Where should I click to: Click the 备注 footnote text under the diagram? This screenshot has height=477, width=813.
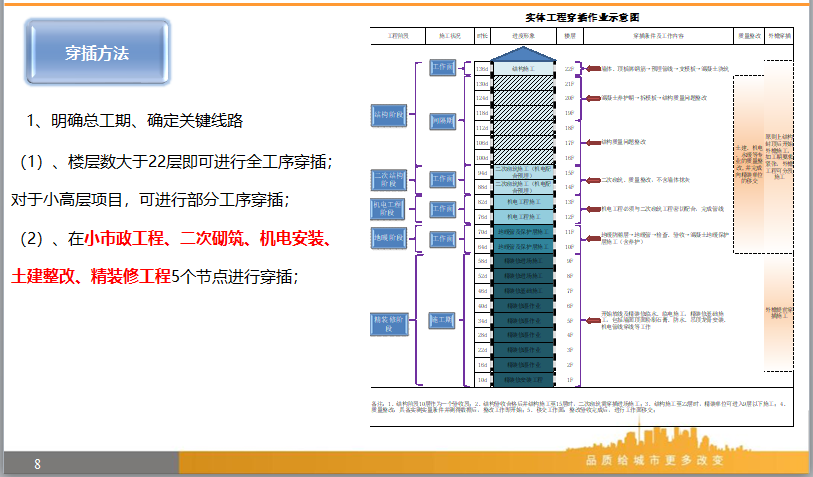pyautogui.click(x=578, y=406)
